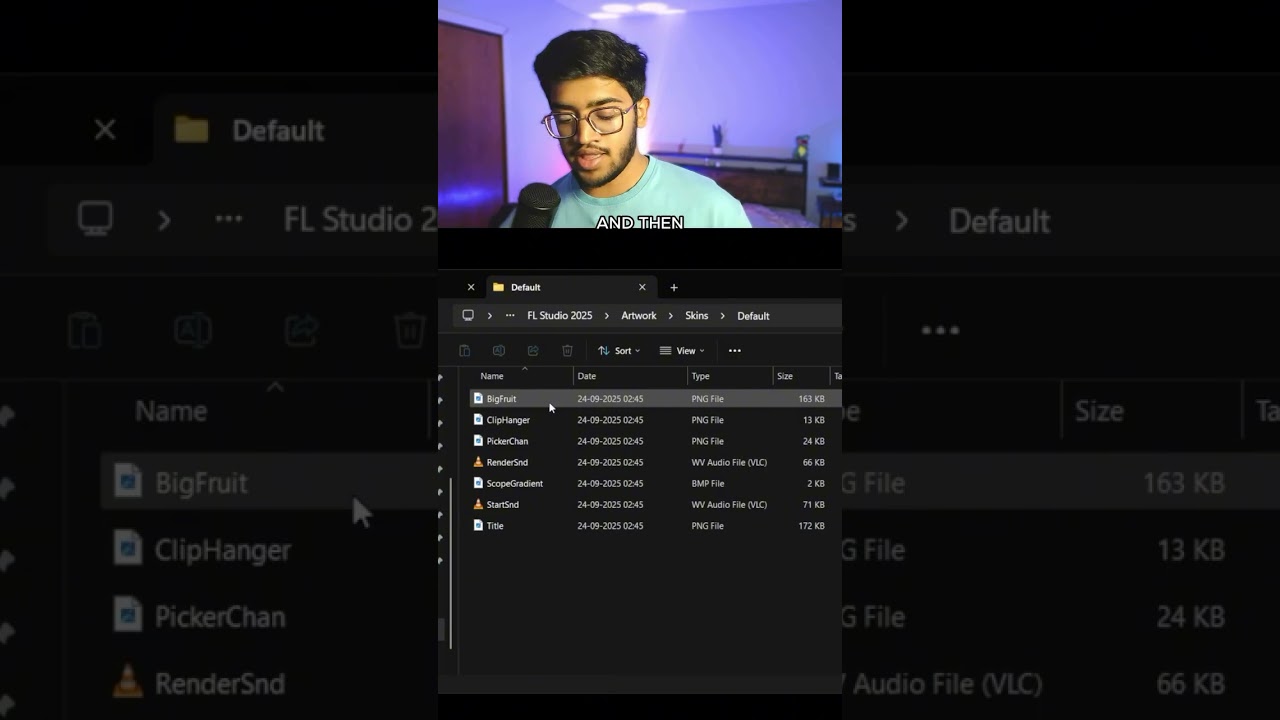
Task: Sort by the Name column header
Action: (491, 376)
